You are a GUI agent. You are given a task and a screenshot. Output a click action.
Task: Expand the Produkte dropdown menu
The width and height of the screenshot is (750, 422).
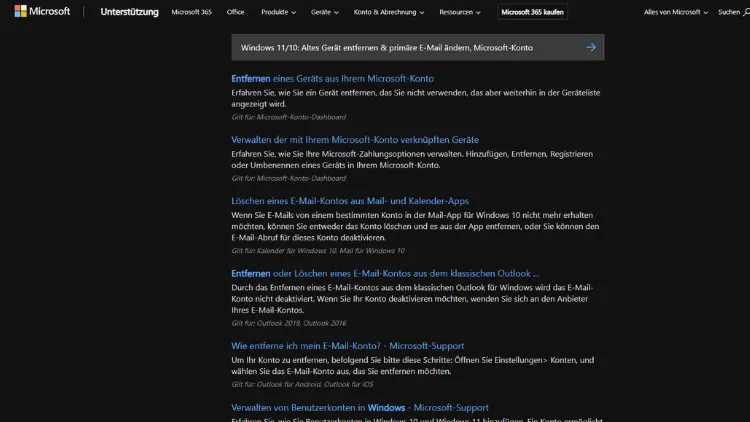tap(278, 12)
